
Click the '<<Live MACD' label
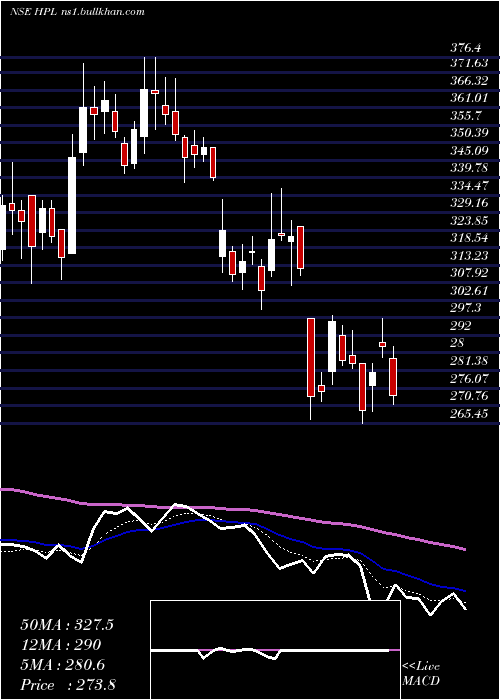pyautogui.click(x=421, y=673)
